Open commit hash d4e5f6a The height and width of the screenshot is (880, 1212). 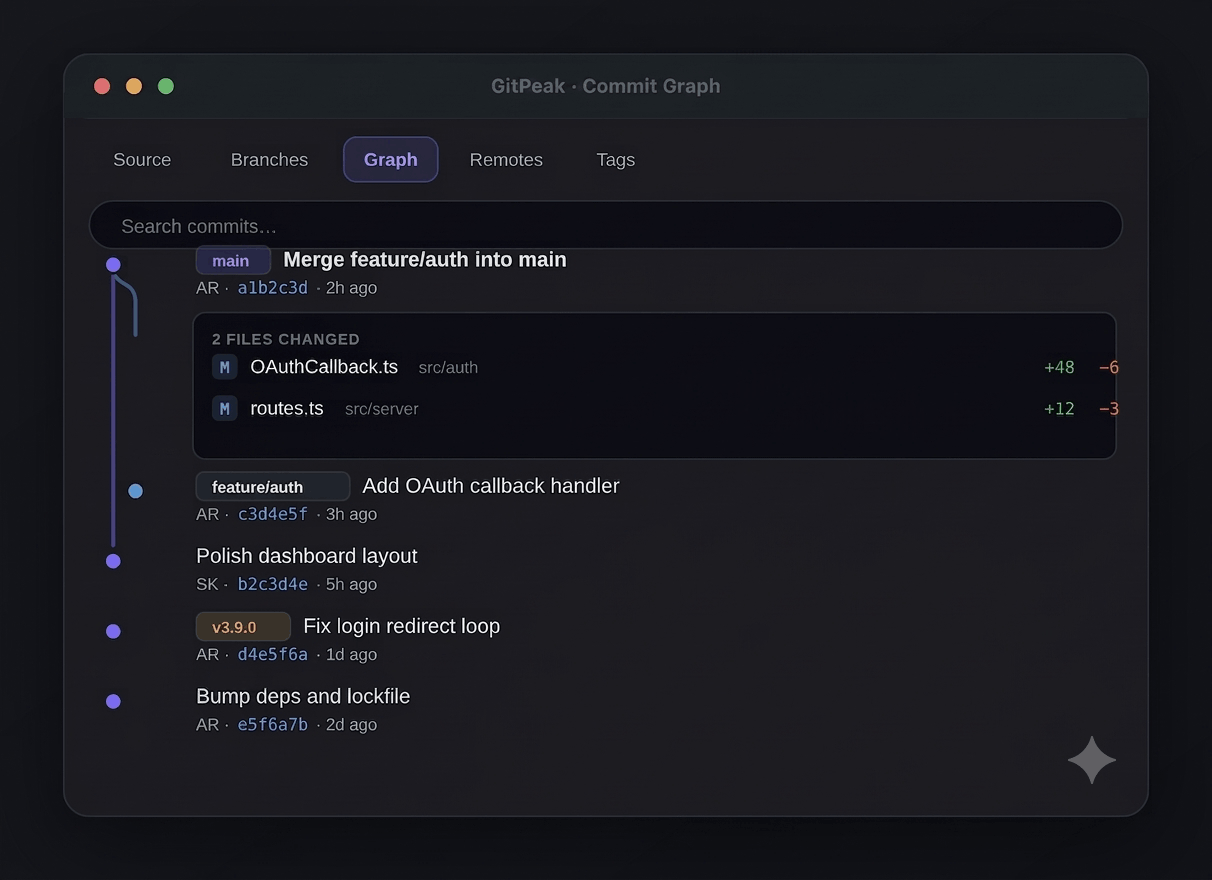click(x=273, y=655)
